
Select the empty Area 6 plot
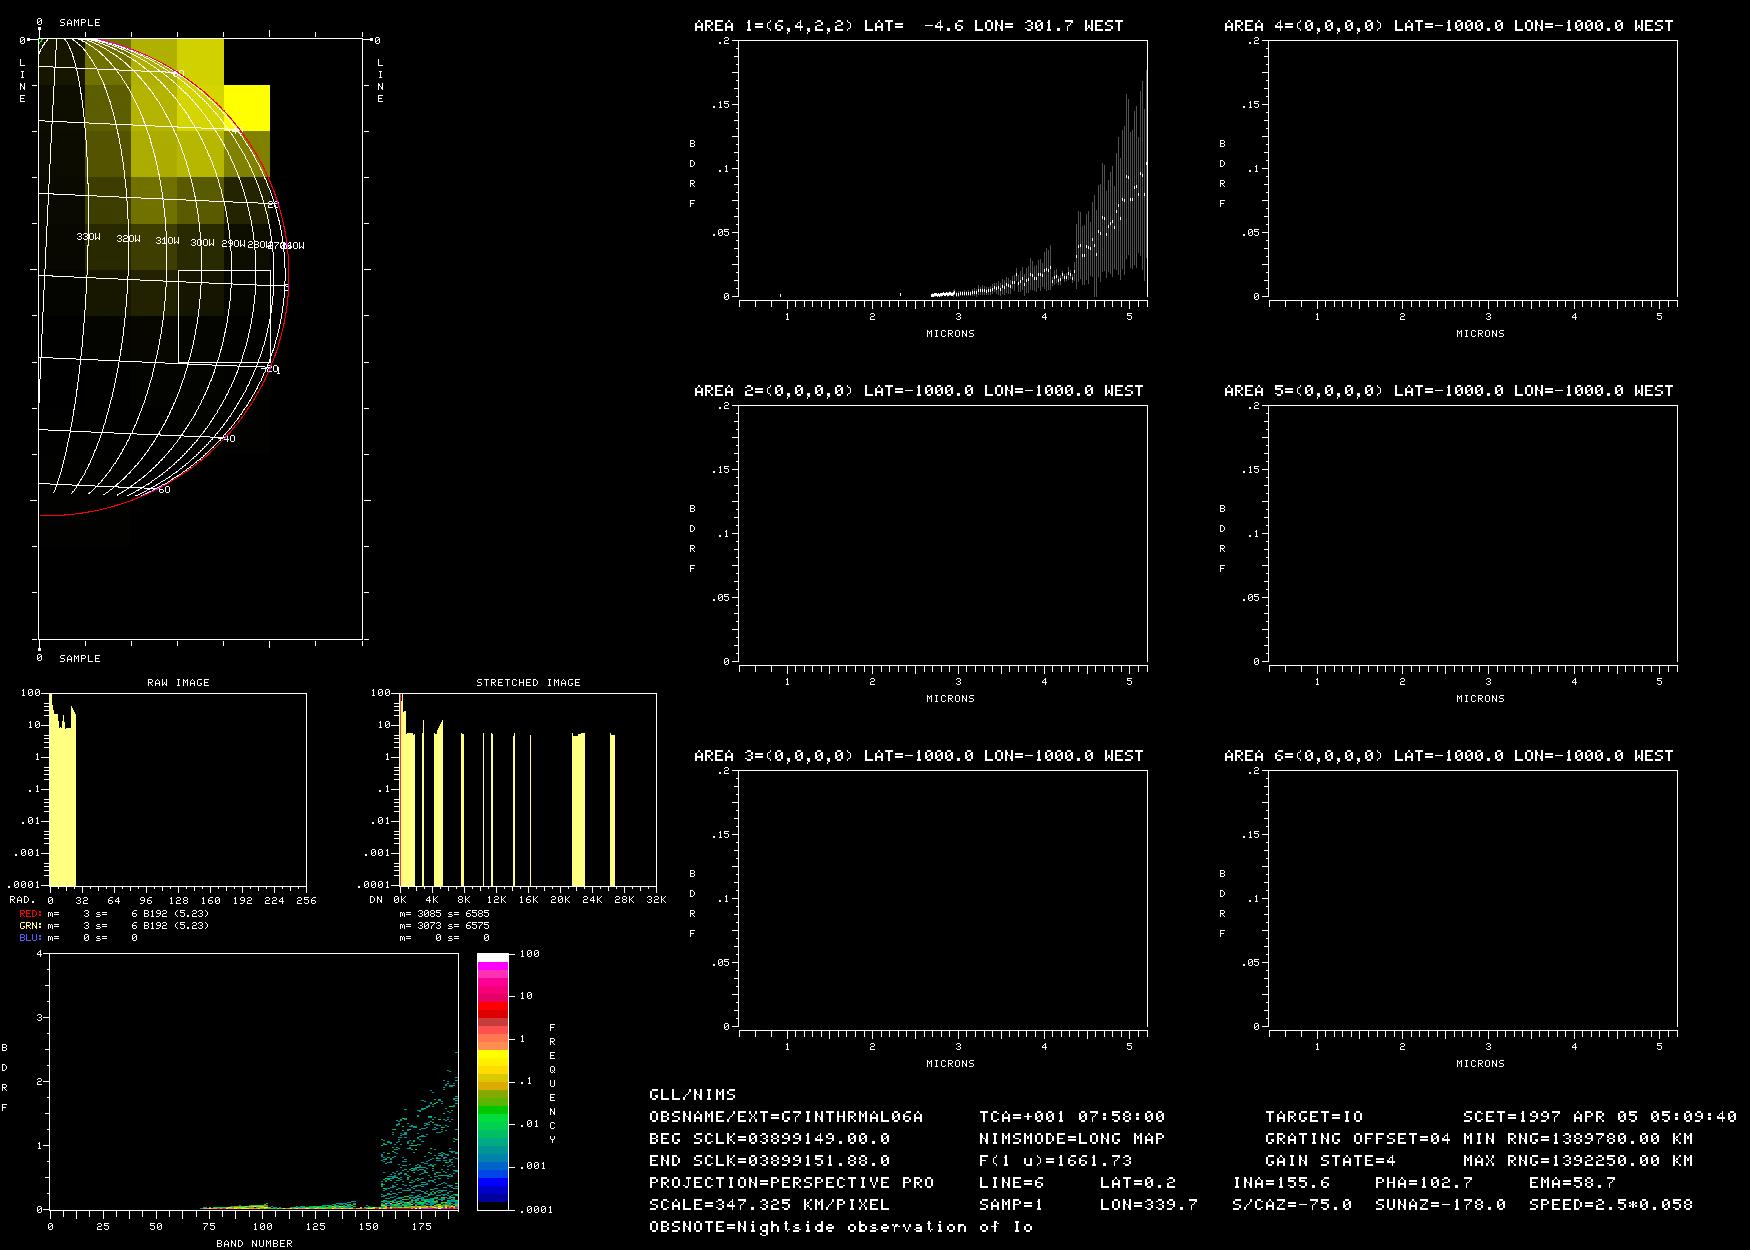tap(1472, 899)
